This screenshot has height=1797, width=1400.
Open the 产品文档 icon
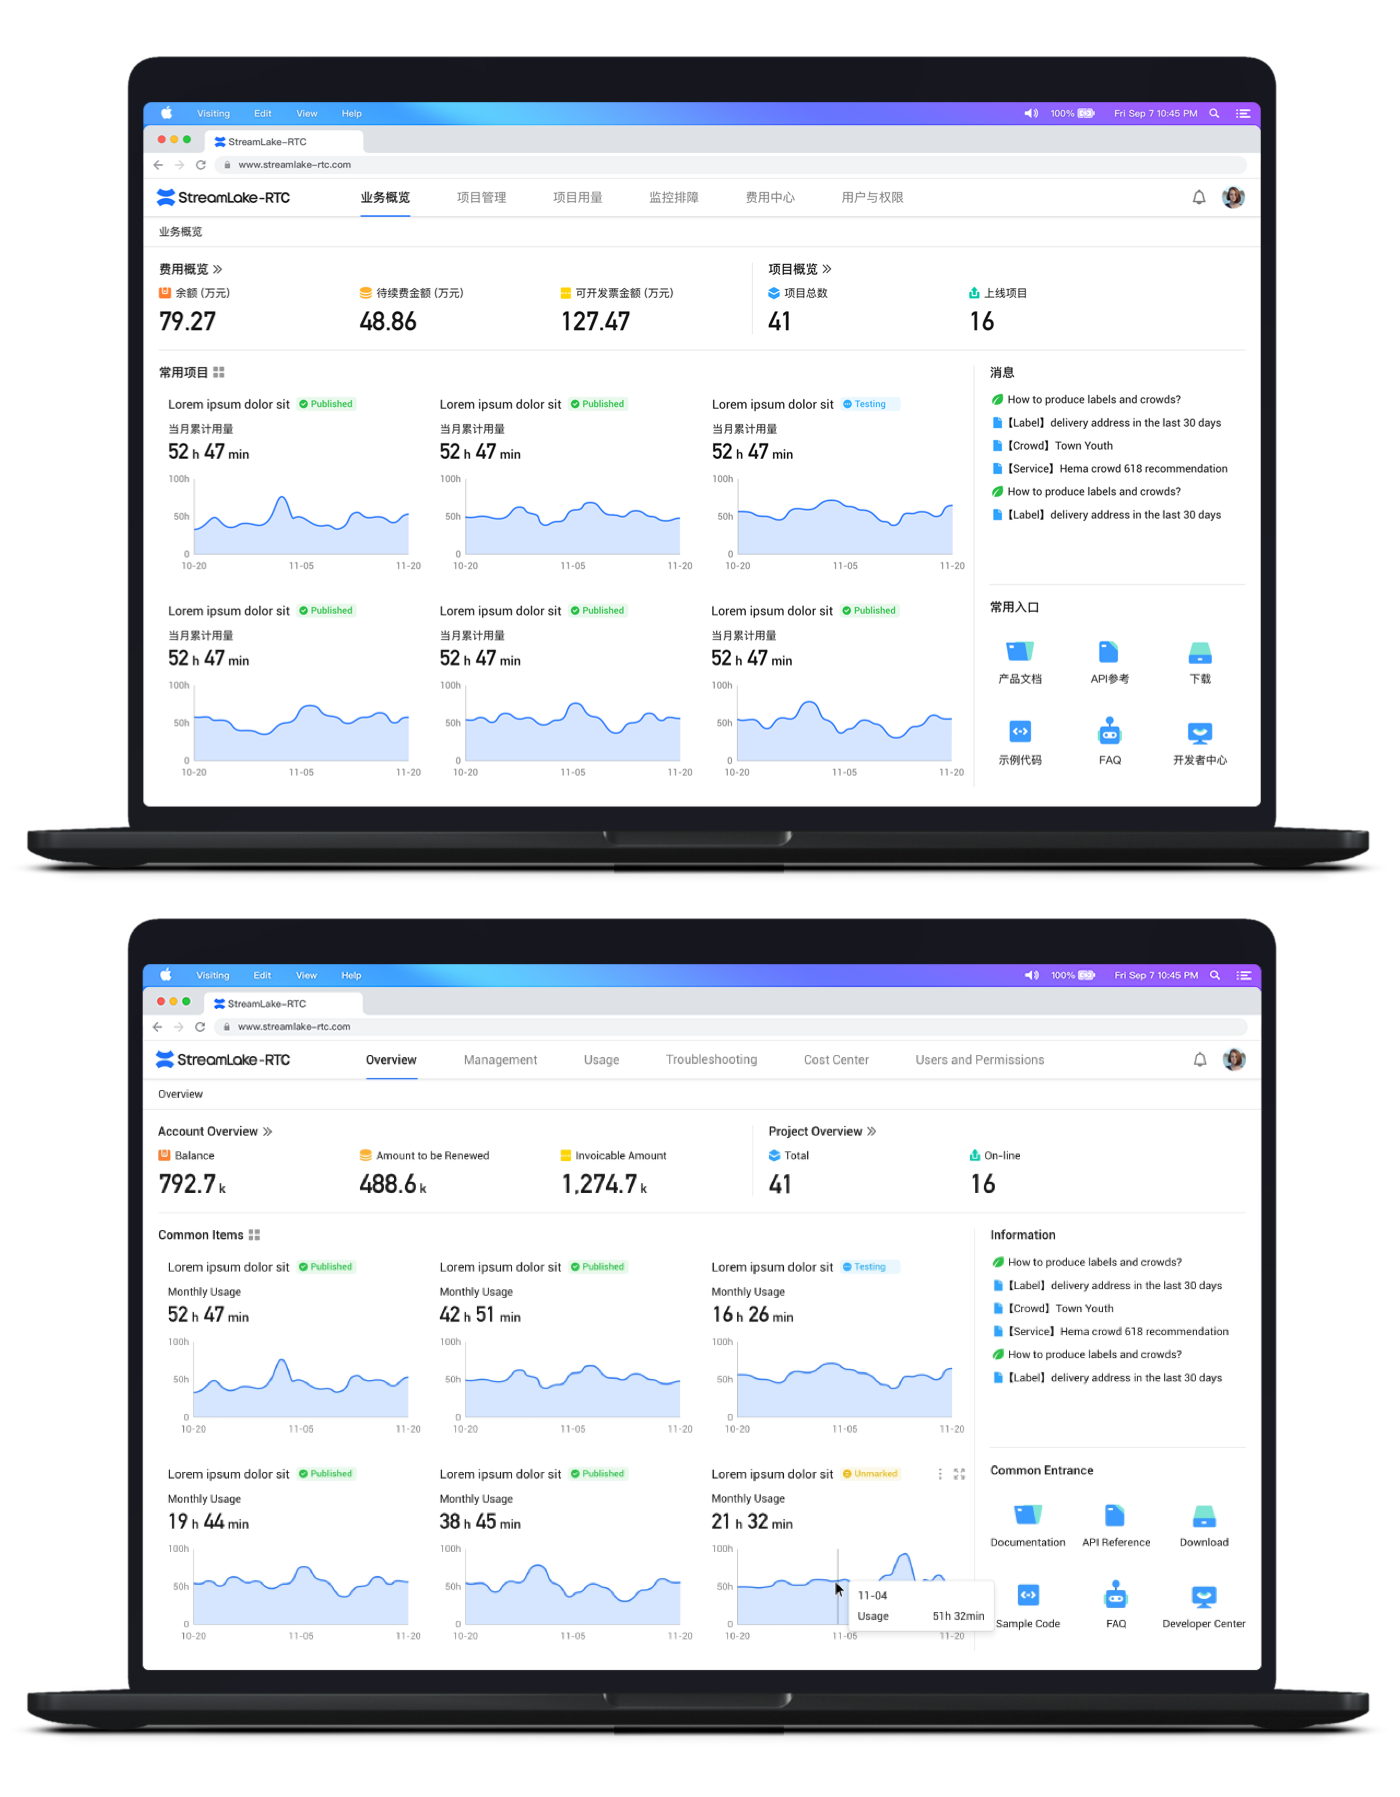pos(1020,652)
